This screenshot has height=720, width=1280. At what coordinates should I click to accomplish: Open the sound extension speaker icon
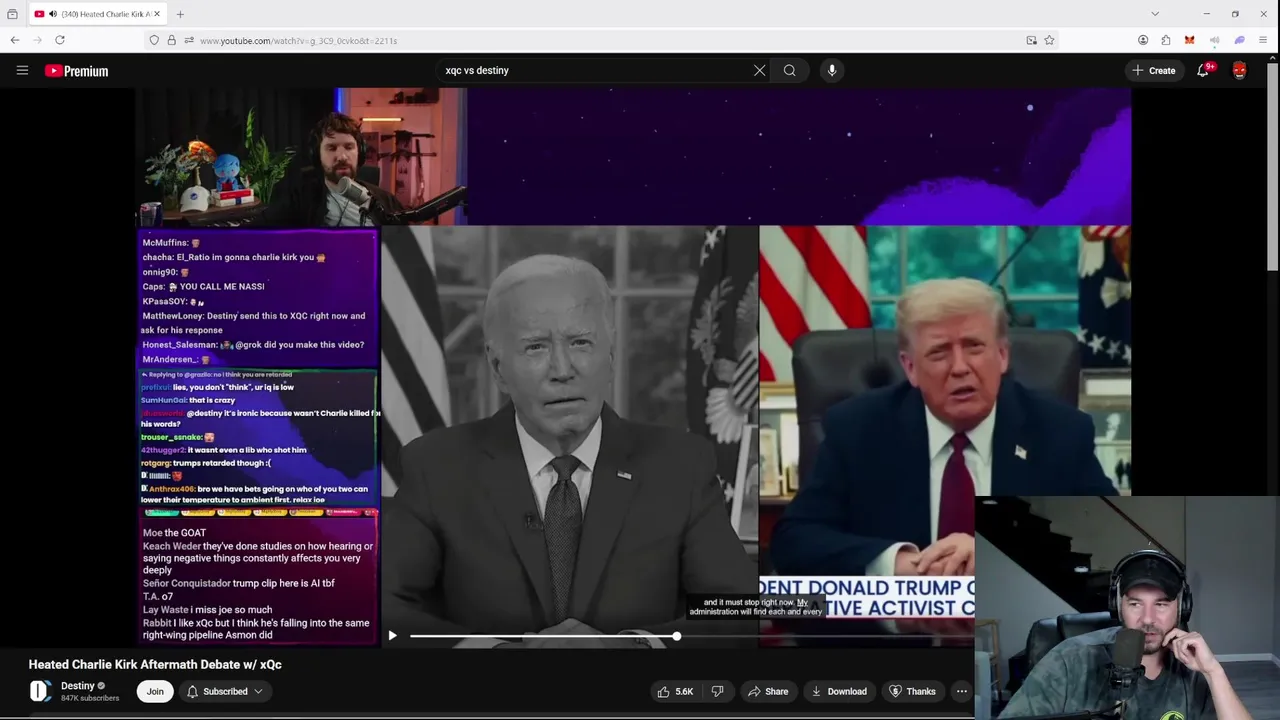coord(1214,40)
